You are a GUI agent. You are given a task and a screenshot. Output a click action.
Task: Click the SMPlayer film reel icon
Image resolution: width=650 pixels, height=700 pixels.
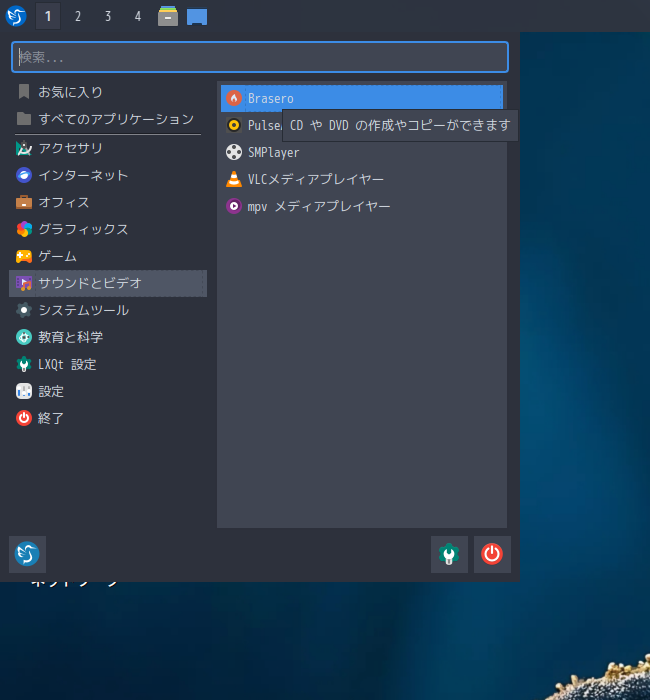point(234,152)
